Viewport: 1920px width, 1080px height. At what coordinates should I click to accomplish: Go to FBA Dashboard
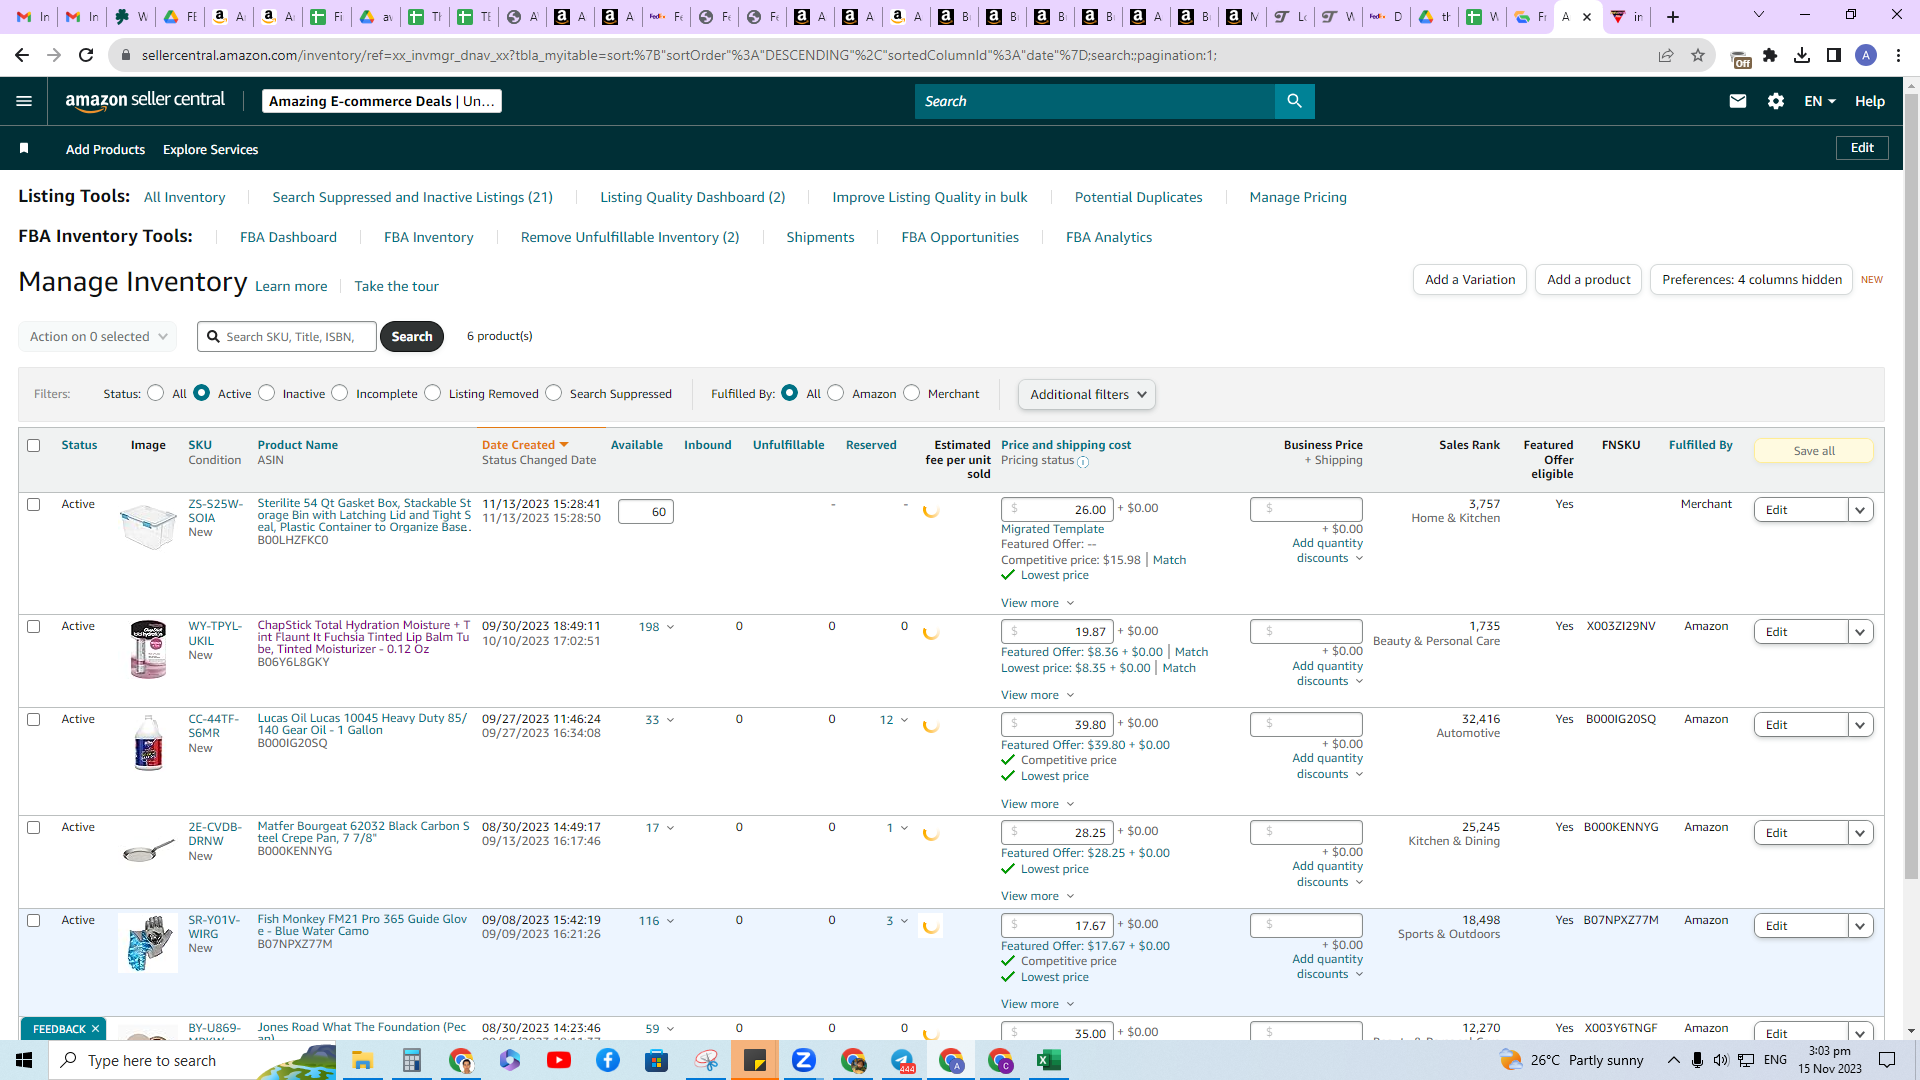point(288,237)
